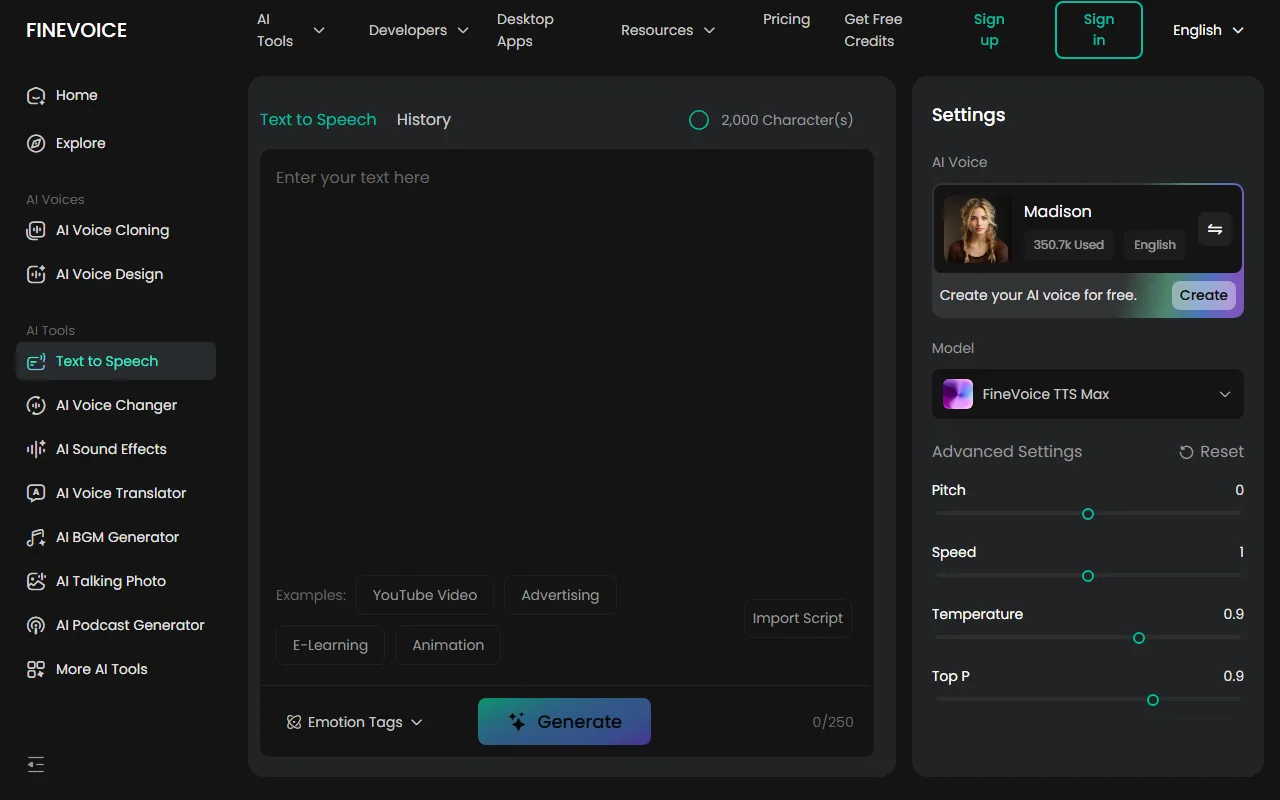Click the AI Voice Cloning sidebar icon
Screen dimensions: 1280x800
(36, 230)
